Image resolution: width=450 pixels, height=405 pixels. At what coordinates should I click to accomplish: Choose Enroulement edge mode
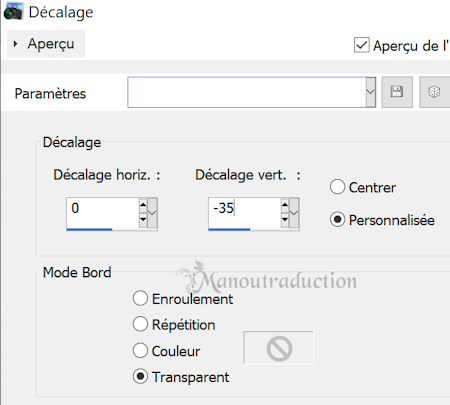(x=140, y=298)
